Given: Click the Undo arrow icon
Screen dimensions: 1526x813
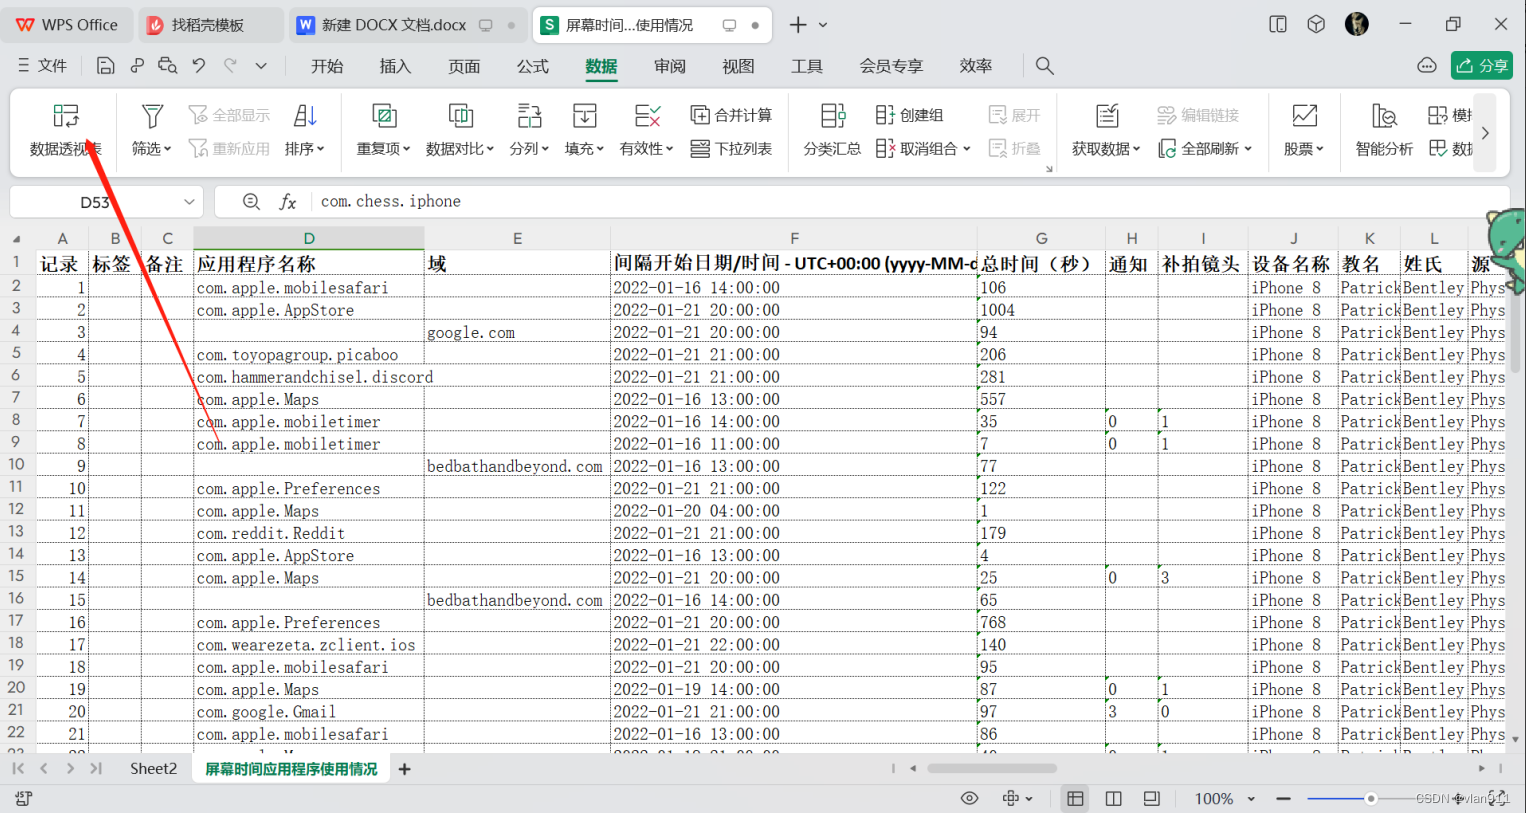Looking at the screenshot, I should 199,65.
